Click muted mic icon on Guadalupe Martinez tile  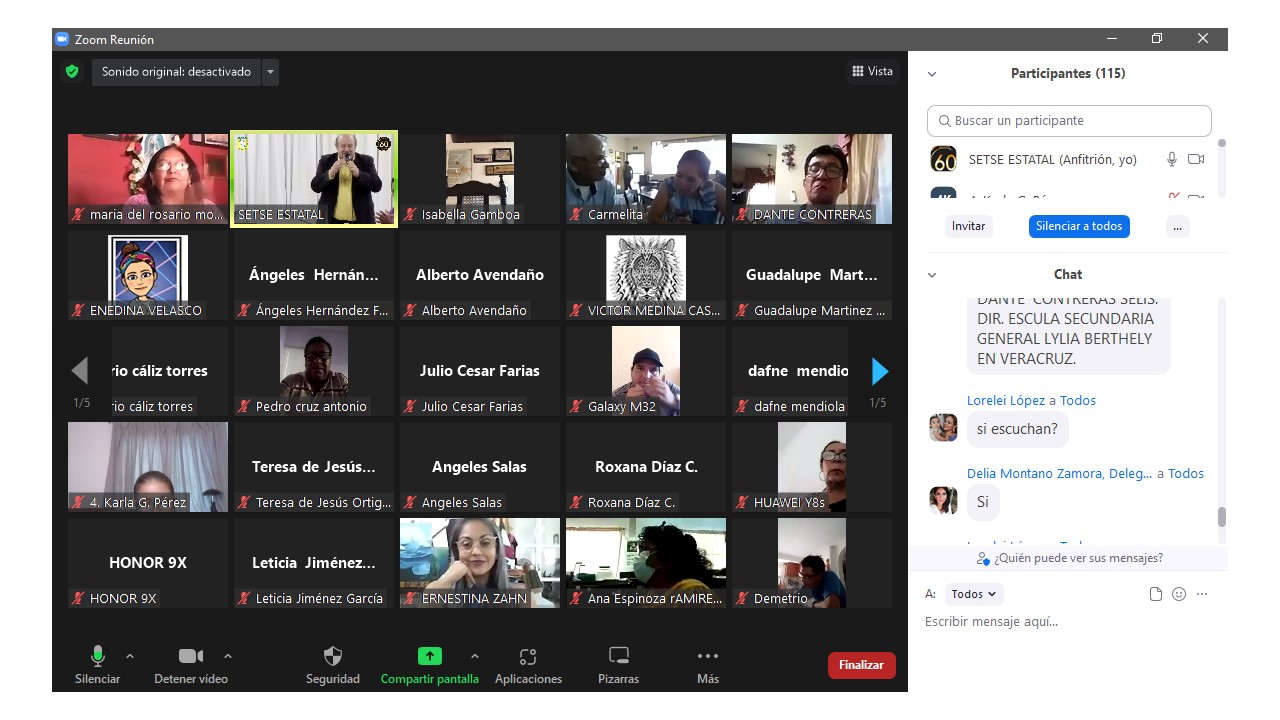tap(742, 311)
